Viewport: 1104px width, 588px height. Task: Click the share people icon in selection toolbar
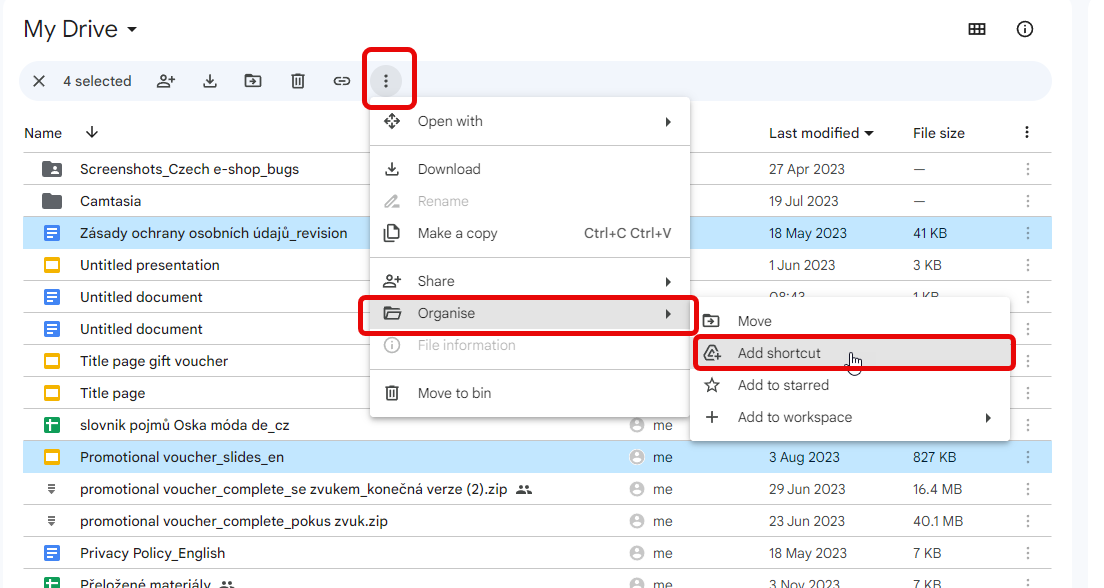pyautogui.click(x=166, y=81)
